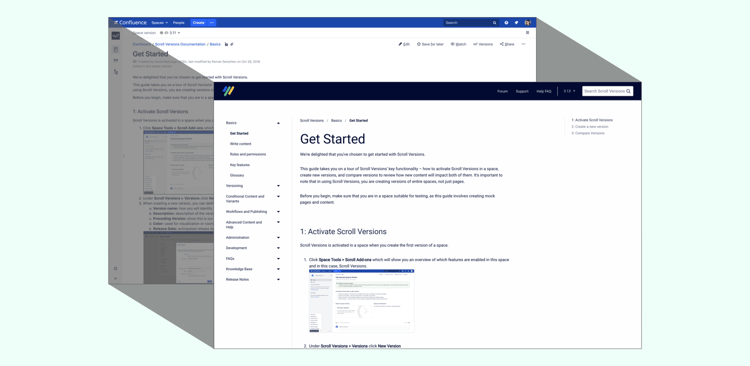
Task: Follow the Scroll Versions breadcrumb in front window
Action: coord(312,121)
